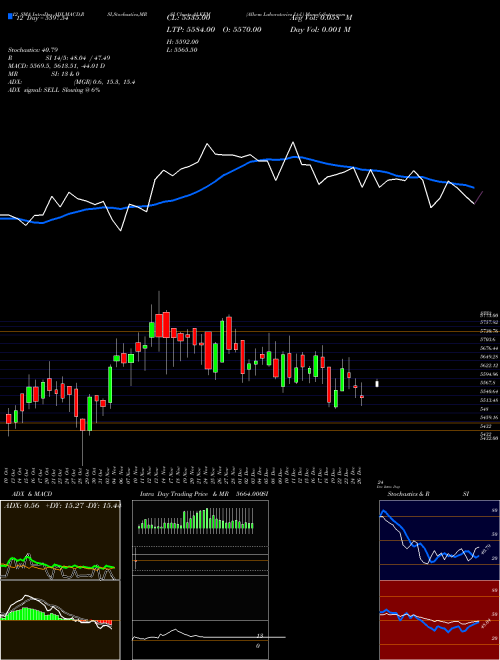Select the O: 5570.00 open price
This screenshot has height=660, width=500.
tap(242, 29)
